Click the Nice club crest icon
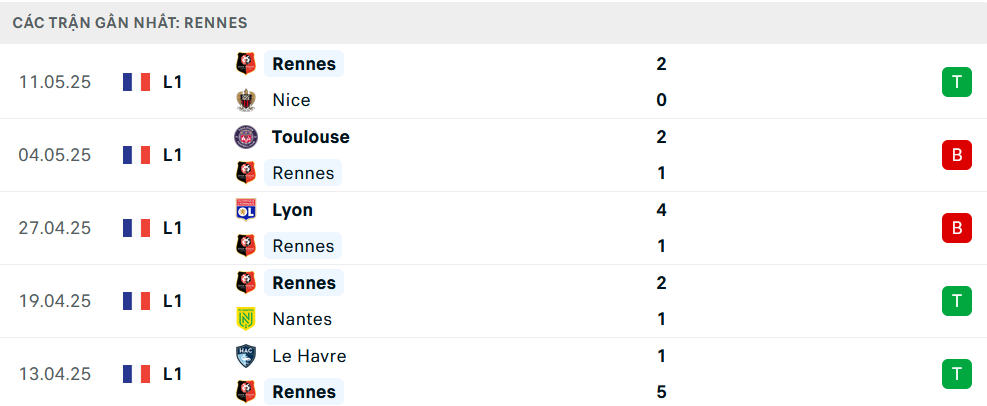Screen dimensions: 987x406 click(x=245, y=100)
